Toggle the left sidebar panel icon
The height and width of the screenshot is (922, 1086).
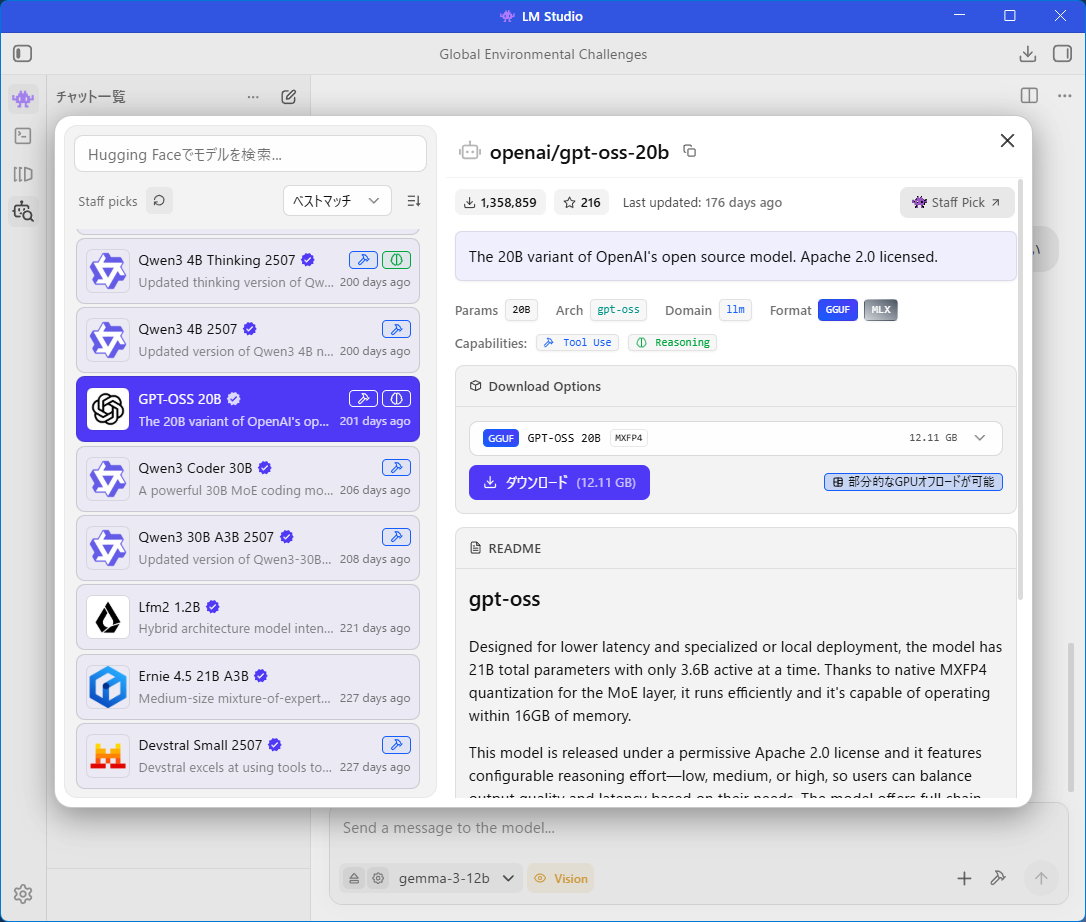coord(23,54)
